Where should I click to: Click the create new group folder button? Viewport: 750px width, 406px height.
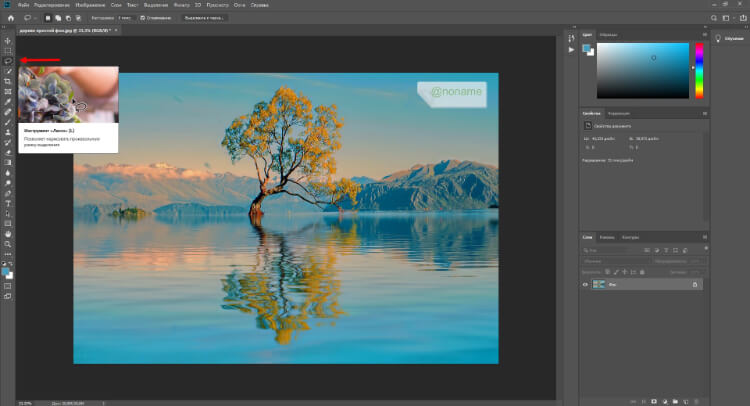click(x=675, y=402)
